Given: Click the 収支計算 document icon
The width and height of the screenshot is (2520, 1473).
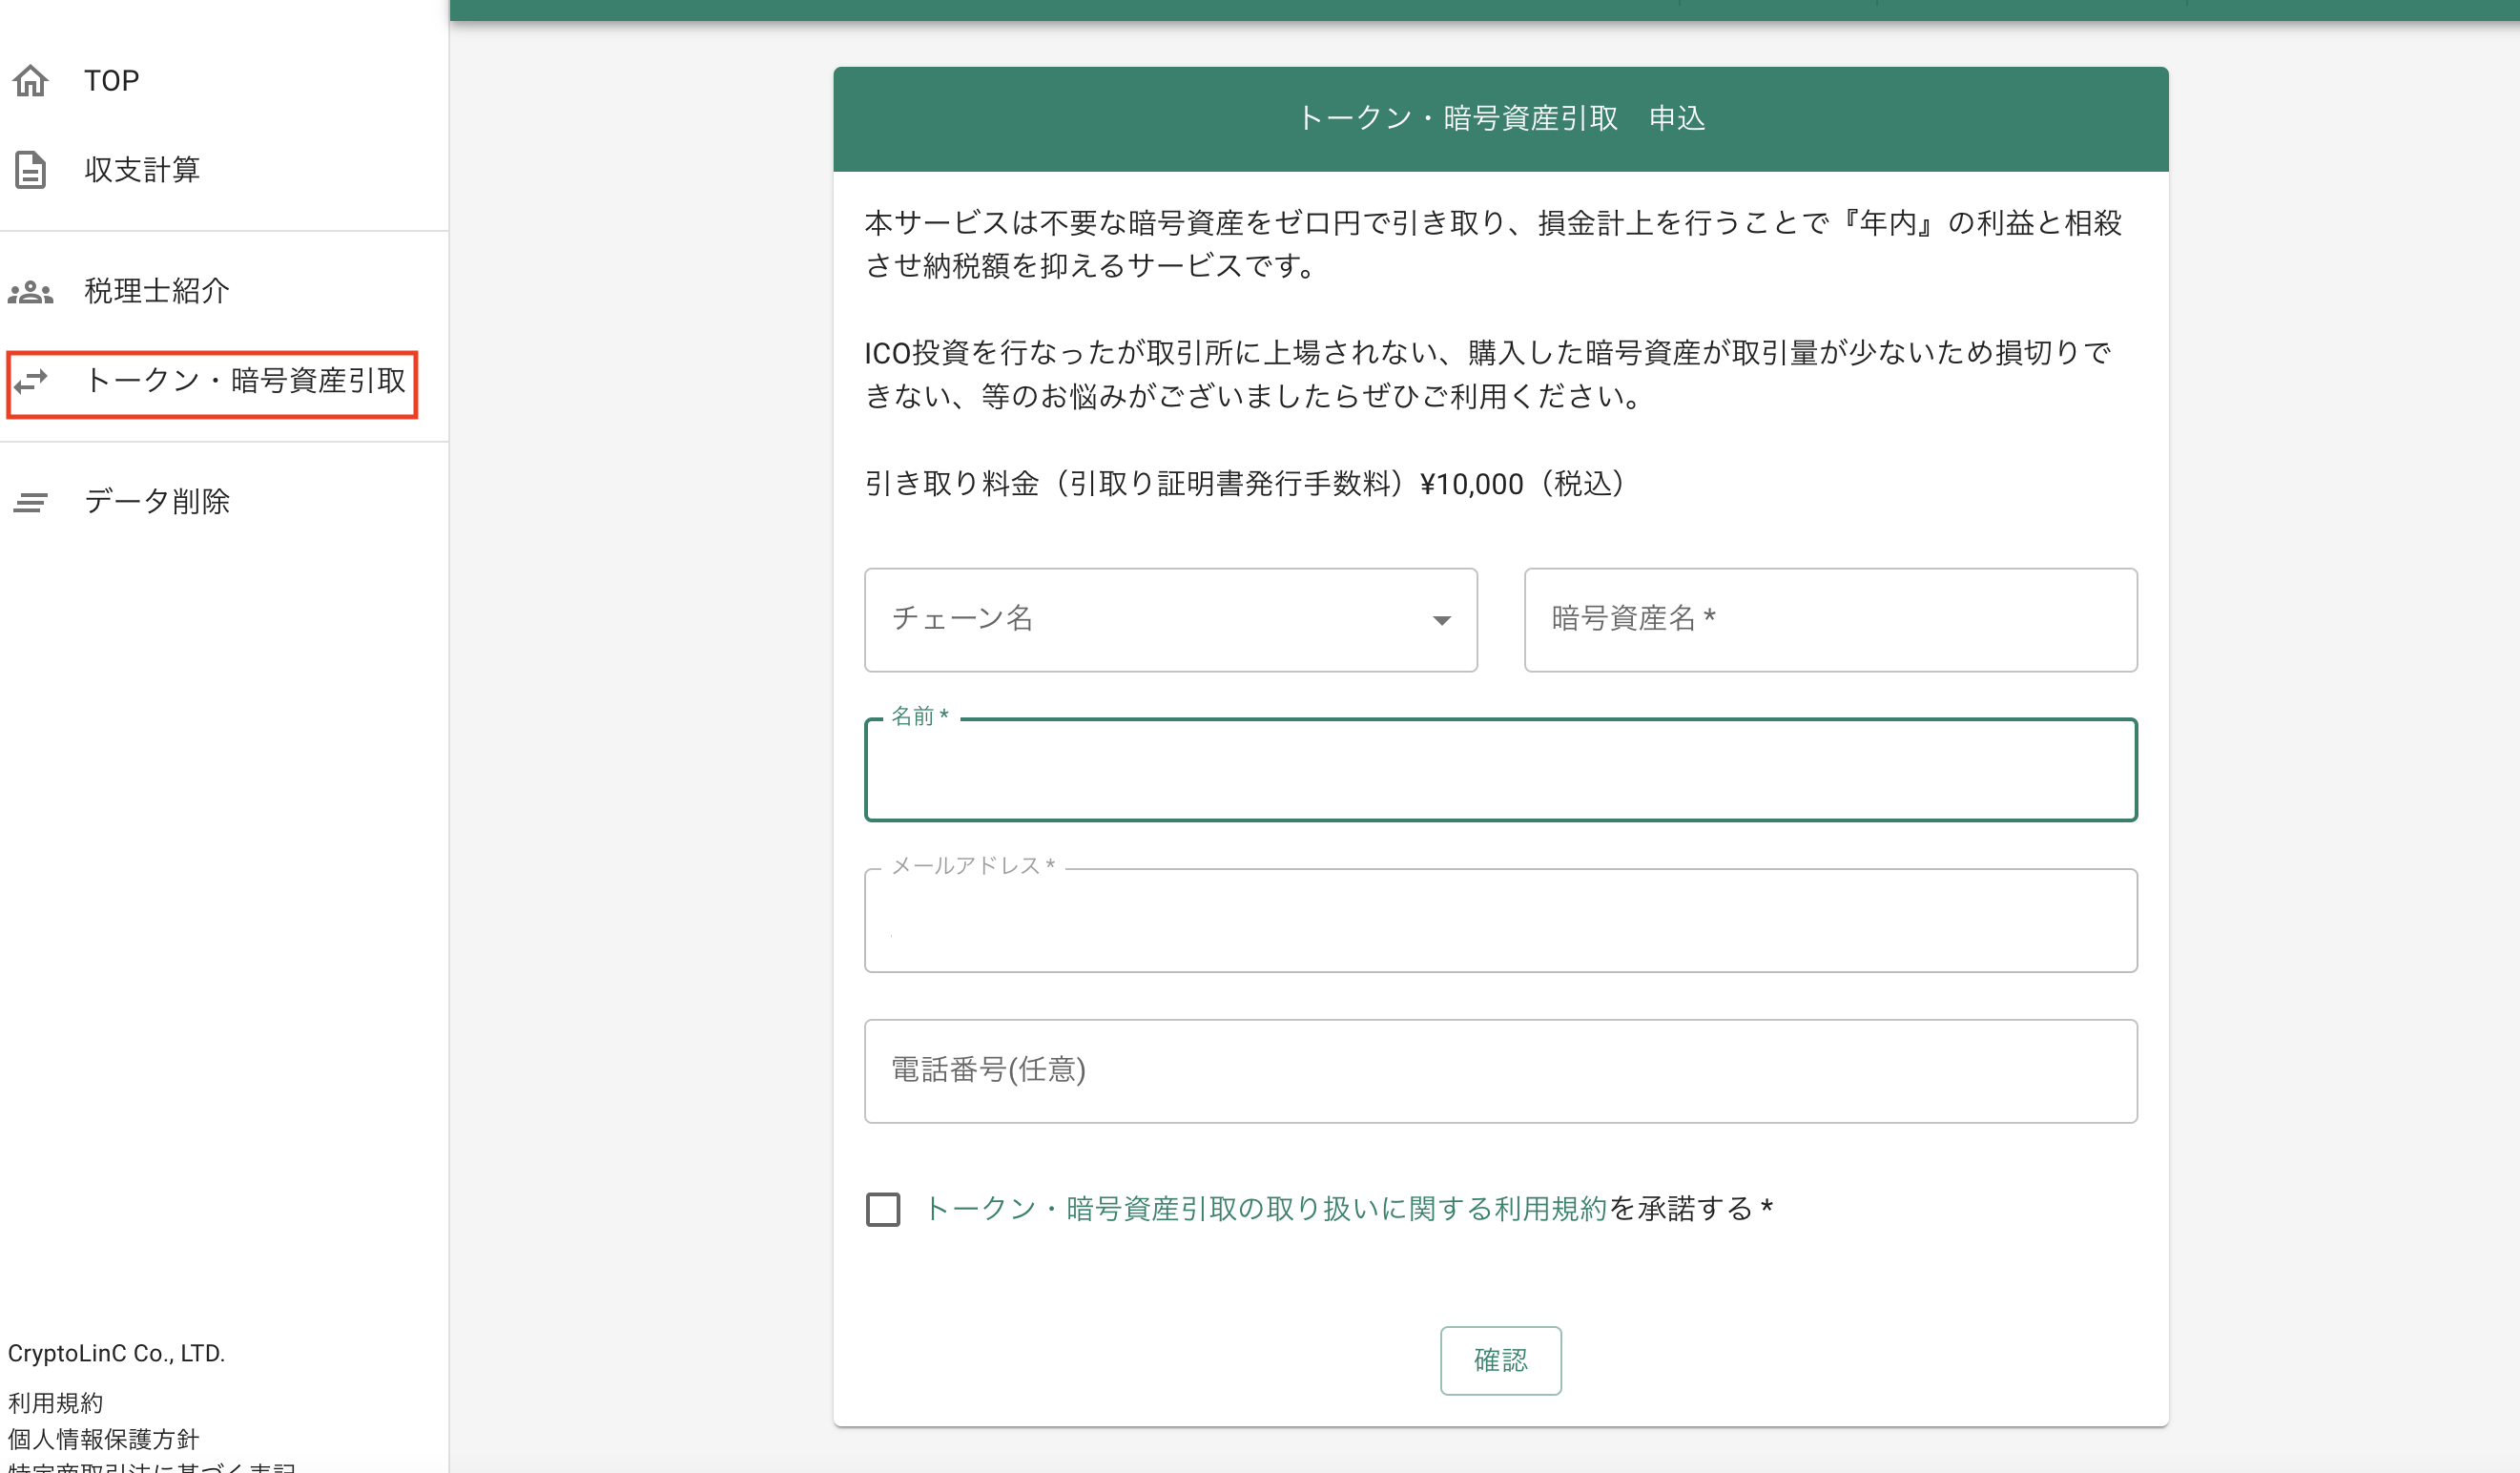Looking at the screenshot, I should pos(30,170).
